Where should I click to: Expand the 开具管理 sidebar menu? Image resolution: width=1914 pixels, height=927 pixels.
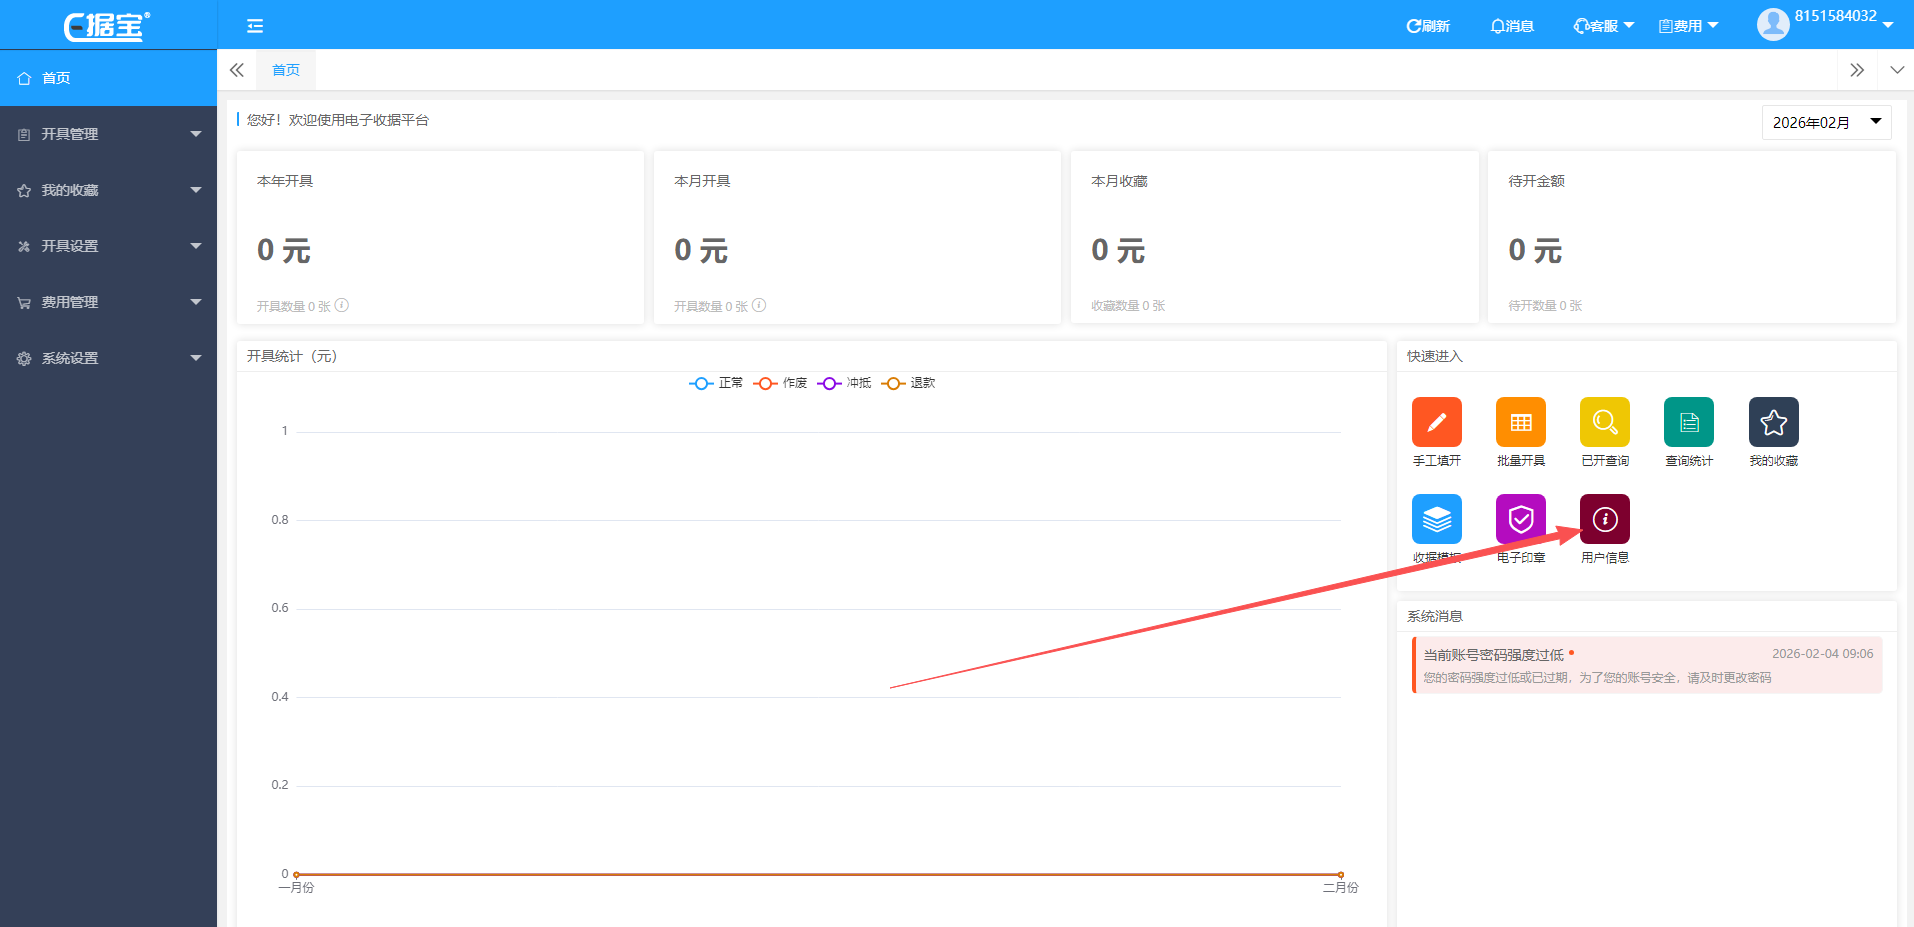click(108, 134)
